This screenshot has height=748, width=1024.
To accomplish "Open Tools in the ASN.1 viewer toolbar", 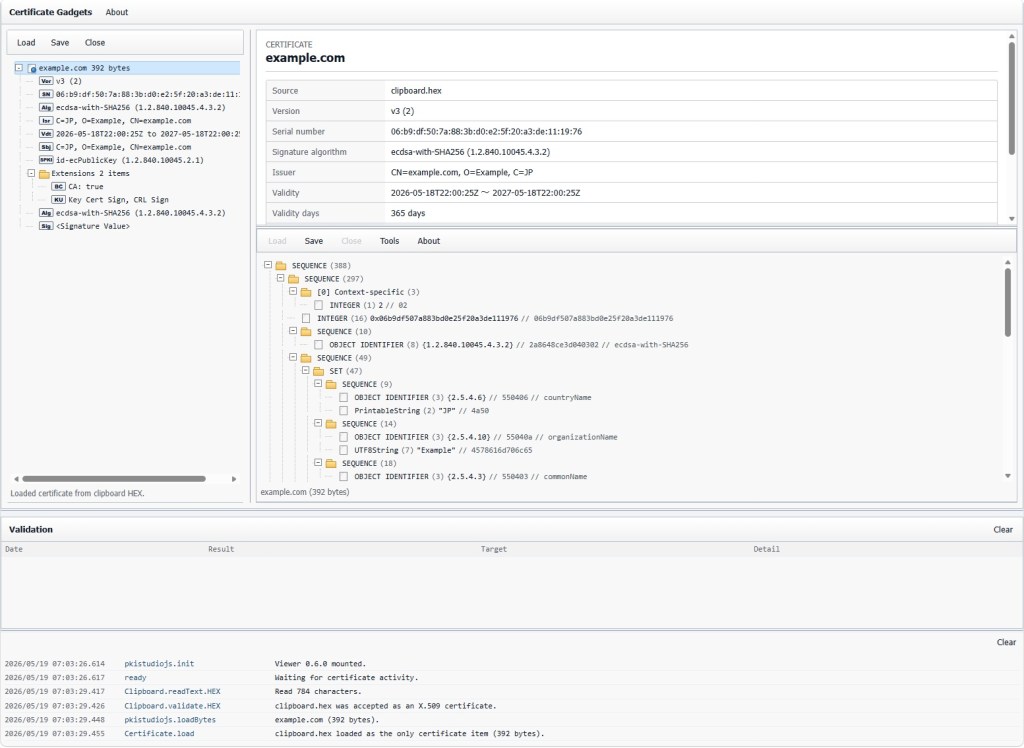I will (x=389, y=241).
